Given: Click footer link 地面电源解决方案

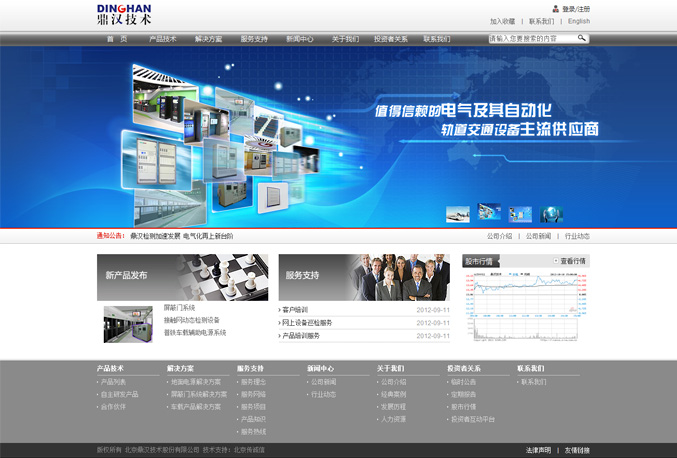Looking at the screenshot, I should pos(196,382).
